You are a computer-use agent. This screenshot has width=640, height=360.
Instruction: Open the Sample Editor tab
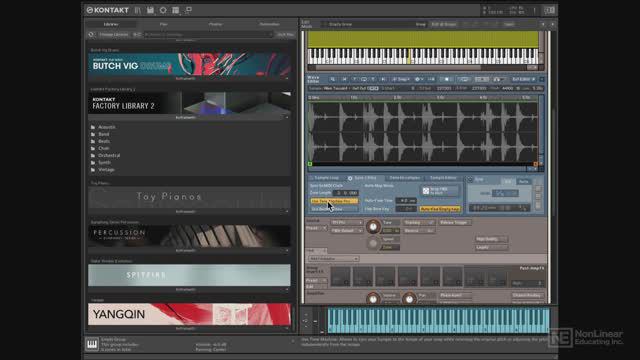[443, 178]
